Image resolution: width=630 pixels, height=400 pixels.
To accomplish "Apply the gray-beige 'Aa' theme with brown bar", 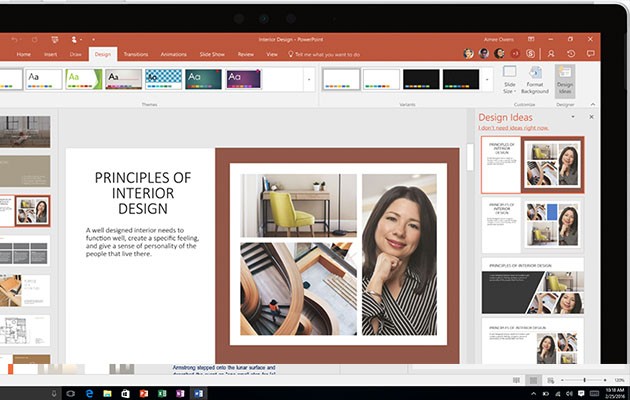I will pos(124,79).
